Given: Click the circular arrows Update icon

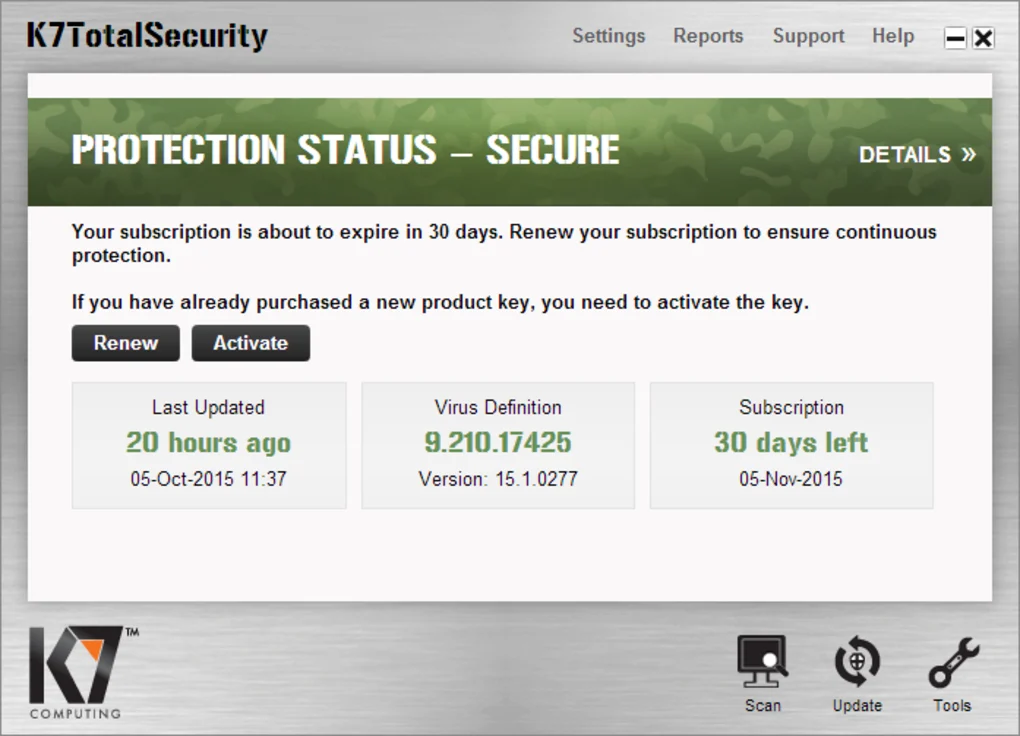Looking at the screenshot, I should [x=856, y=660].
